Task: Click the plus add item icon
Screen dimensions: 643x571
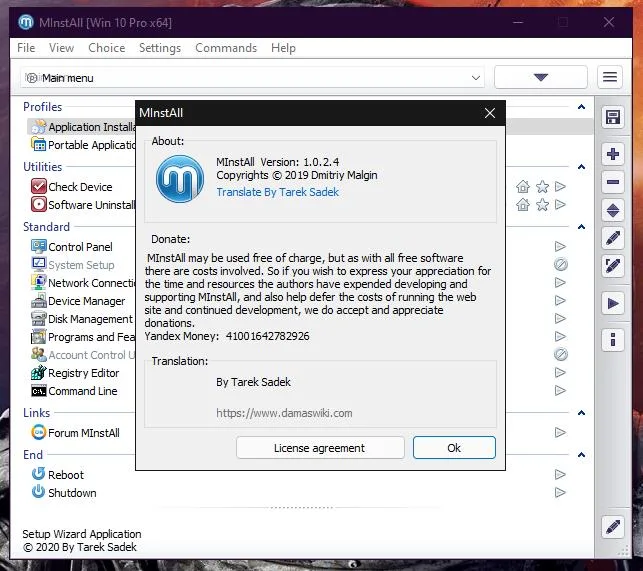Action: 613,154
